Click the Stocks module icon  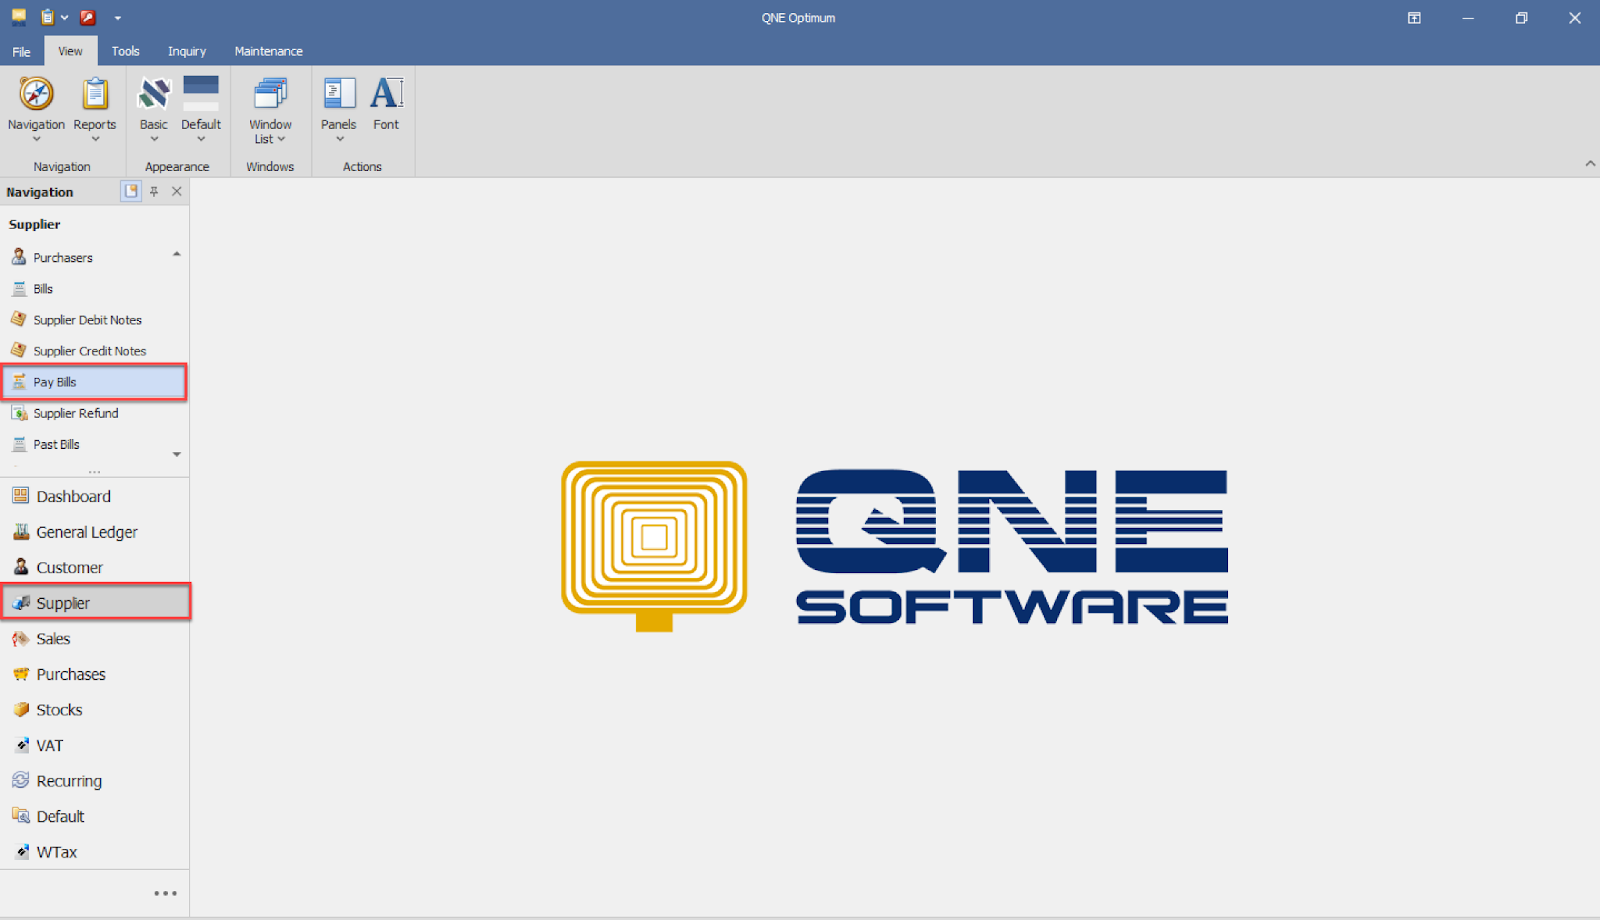tap(21, 709)
